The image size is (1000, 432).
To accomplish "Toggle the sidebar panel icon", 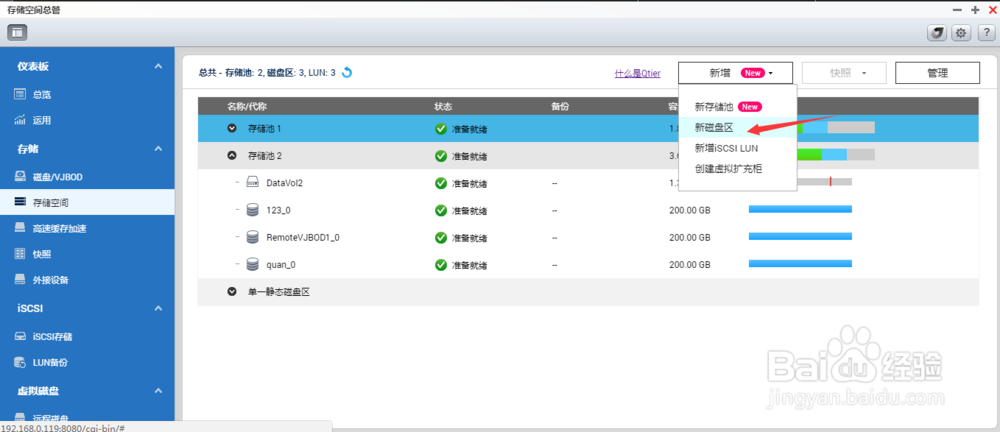I will pyautogui.click(x=17, y=31).
